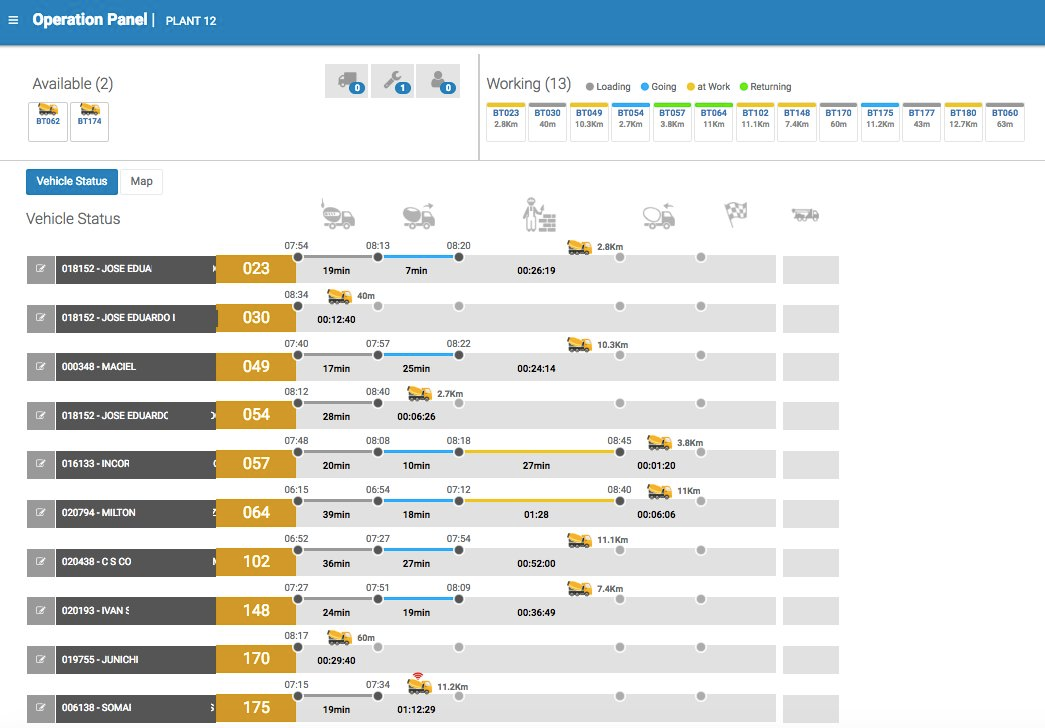Select the Vehicle Status tab

[71, 181]
